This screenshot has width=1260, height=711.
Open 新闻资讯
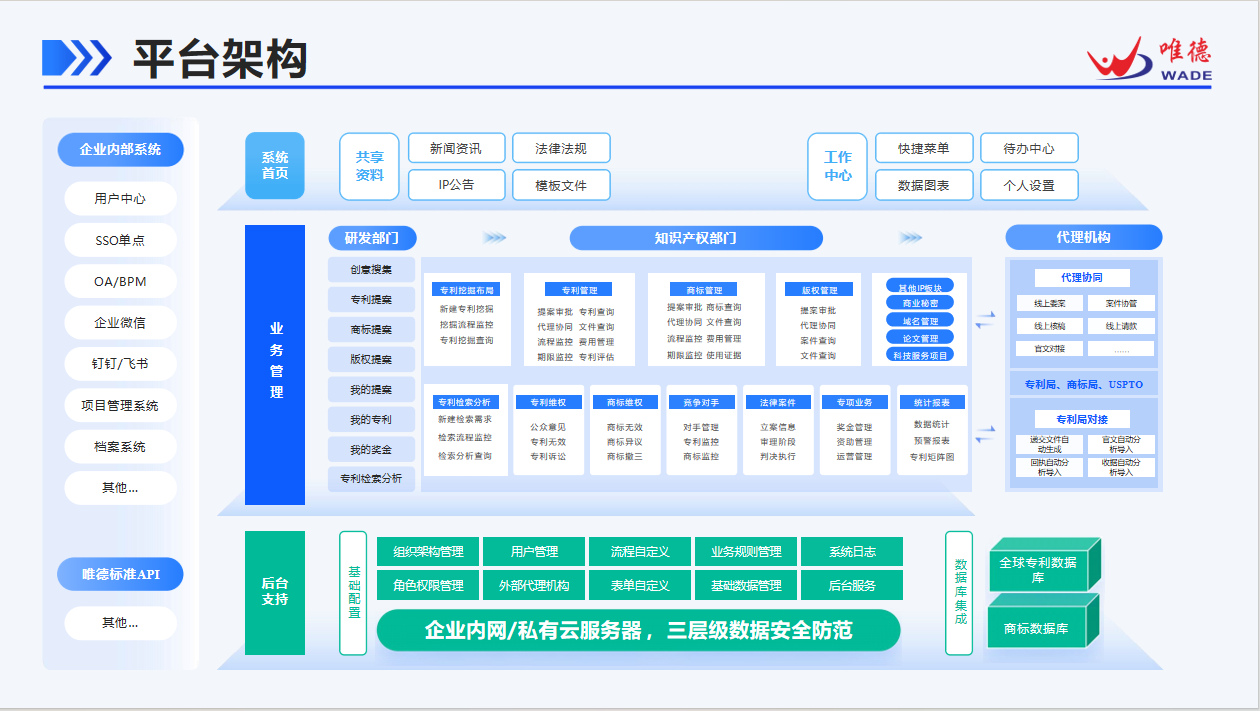point(455,148)
